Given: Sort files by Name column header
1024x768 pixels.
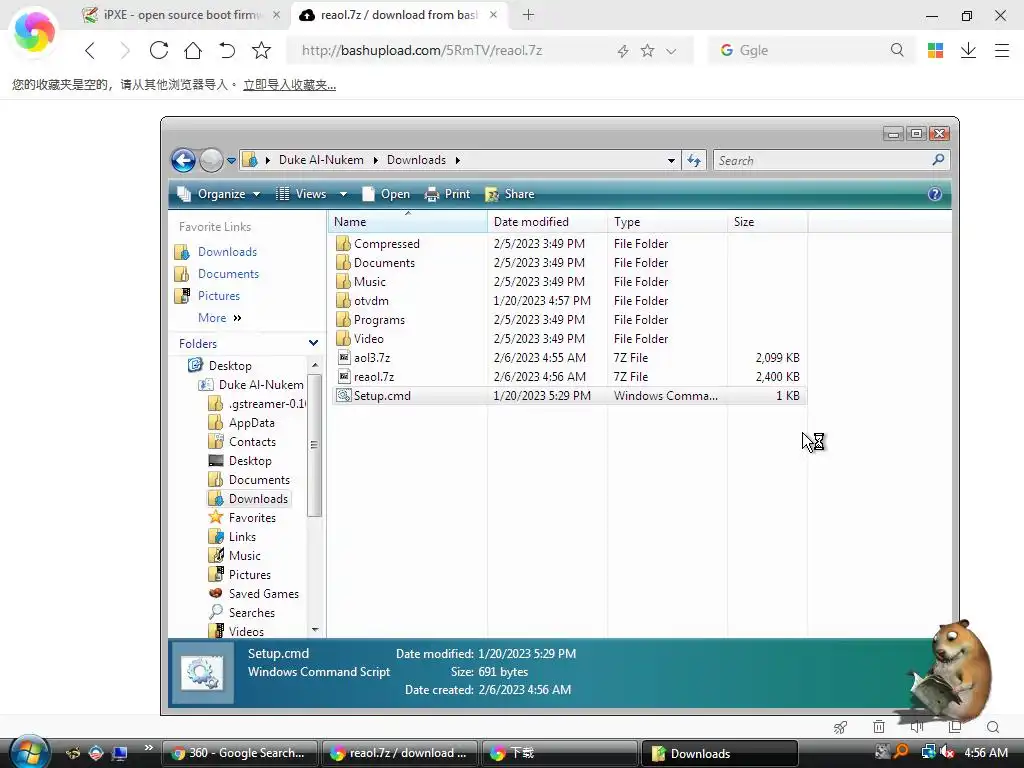Looking at the screenshot, I should click(408, 222).
